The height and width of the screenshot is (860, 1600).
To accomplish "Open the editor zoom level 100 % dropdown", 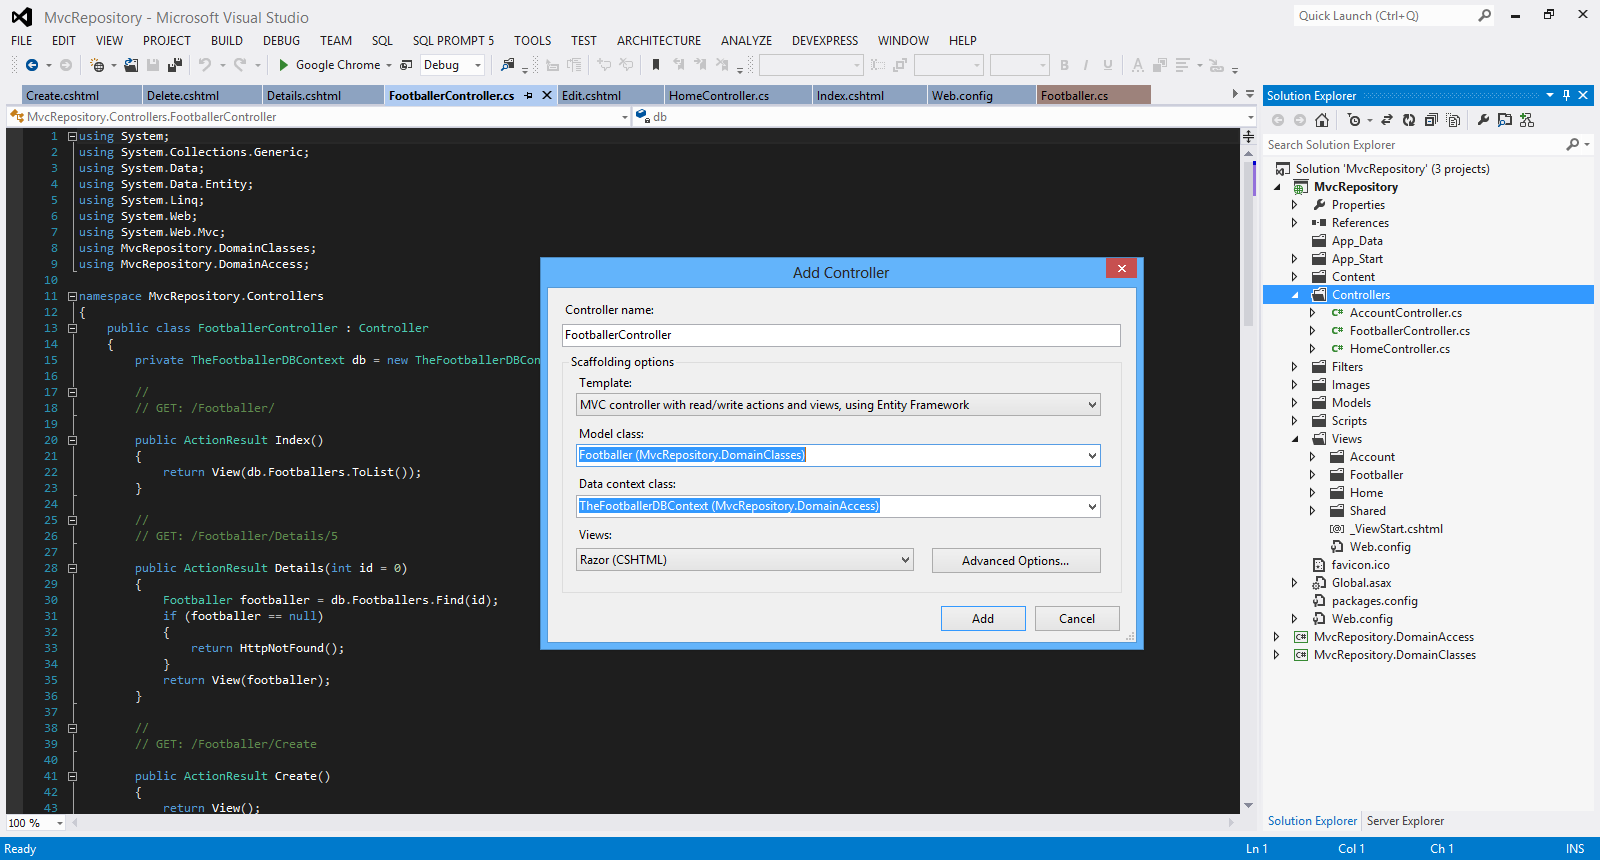I will (x=60, y=824).
